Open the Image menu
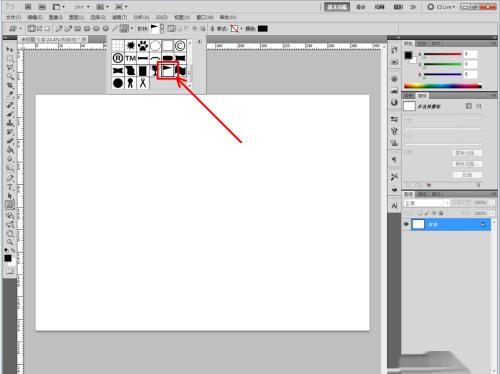The height and width of the screenshot is (374, 500). pos(56,17)
